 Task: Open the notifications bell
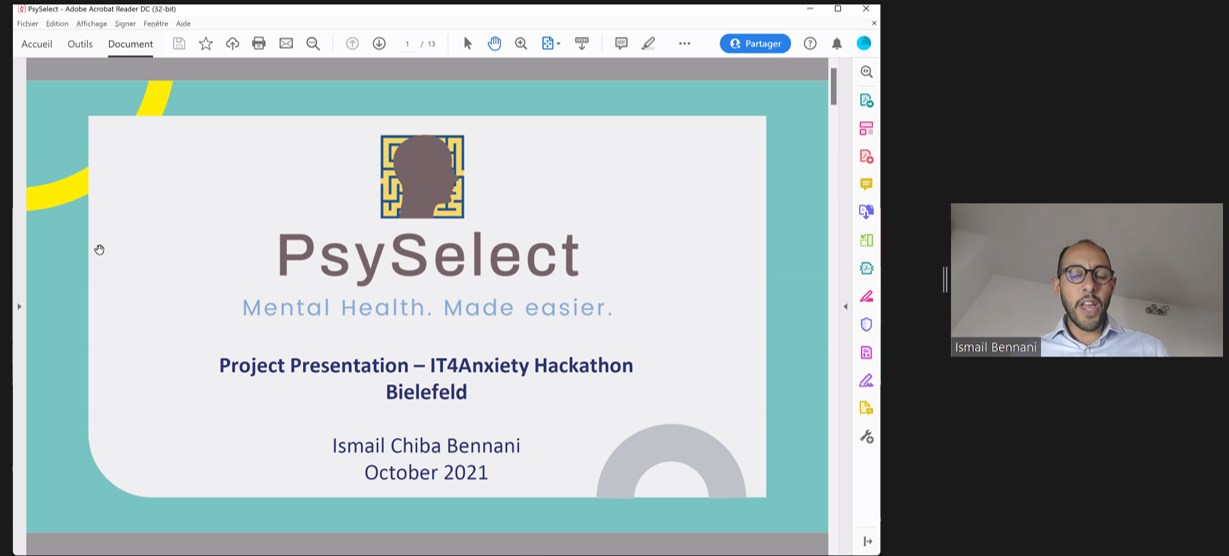point(837,44)
